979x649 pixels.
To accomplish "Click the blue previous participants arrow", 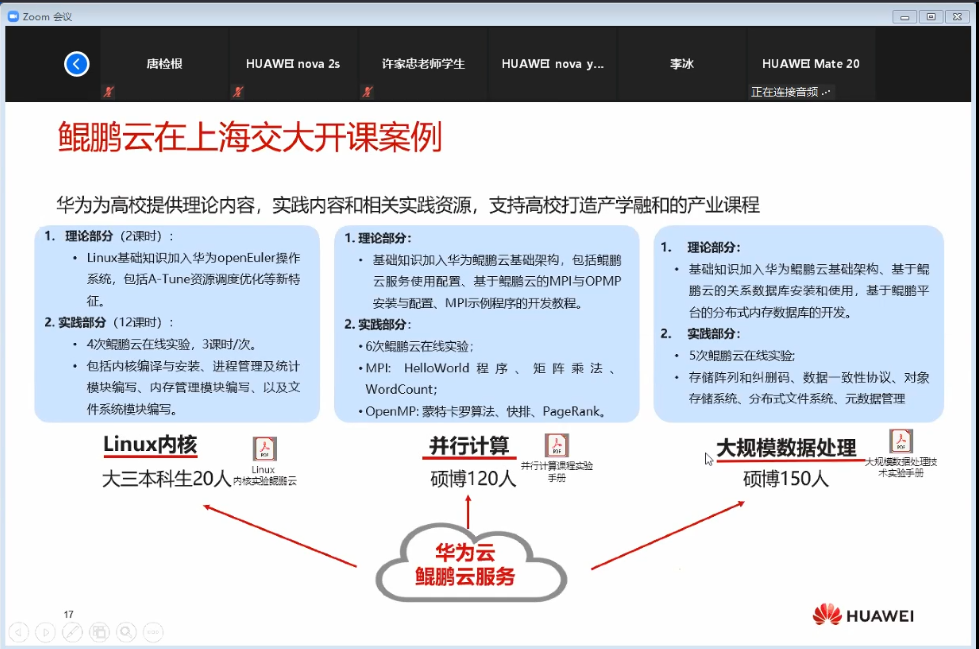I will [77, 64].
